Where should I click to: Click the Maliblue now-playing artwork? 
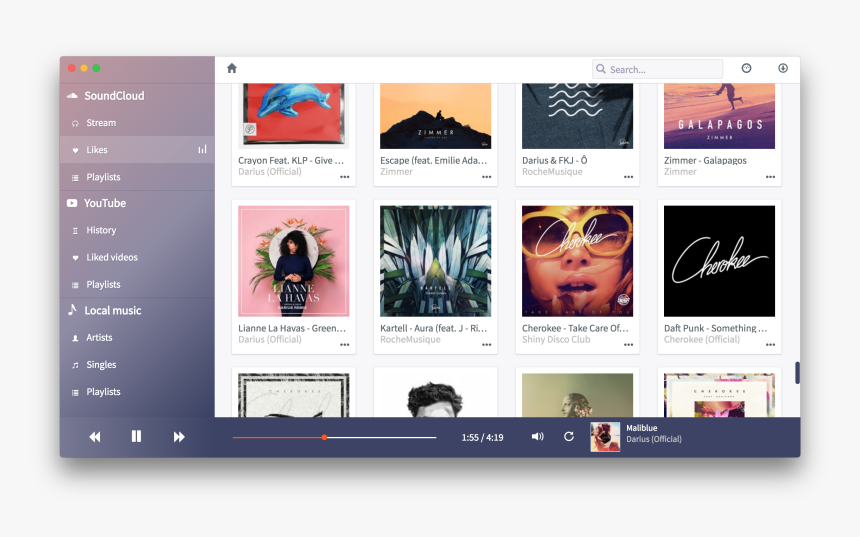605,437
